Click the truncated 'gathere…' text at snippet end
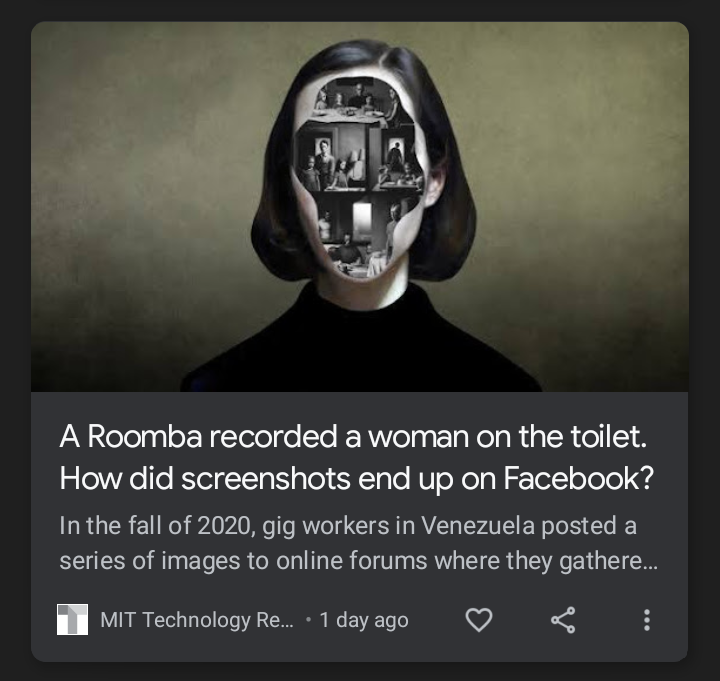This screenshot has height=681, width=720. click(x=608, y=561)
